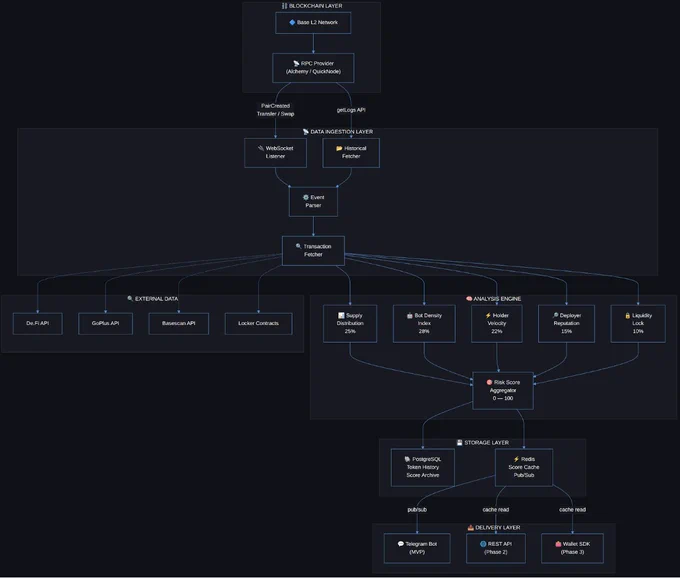Click the lightning icon in Redis node
680x578 pixels.
[x=516, y=459]
